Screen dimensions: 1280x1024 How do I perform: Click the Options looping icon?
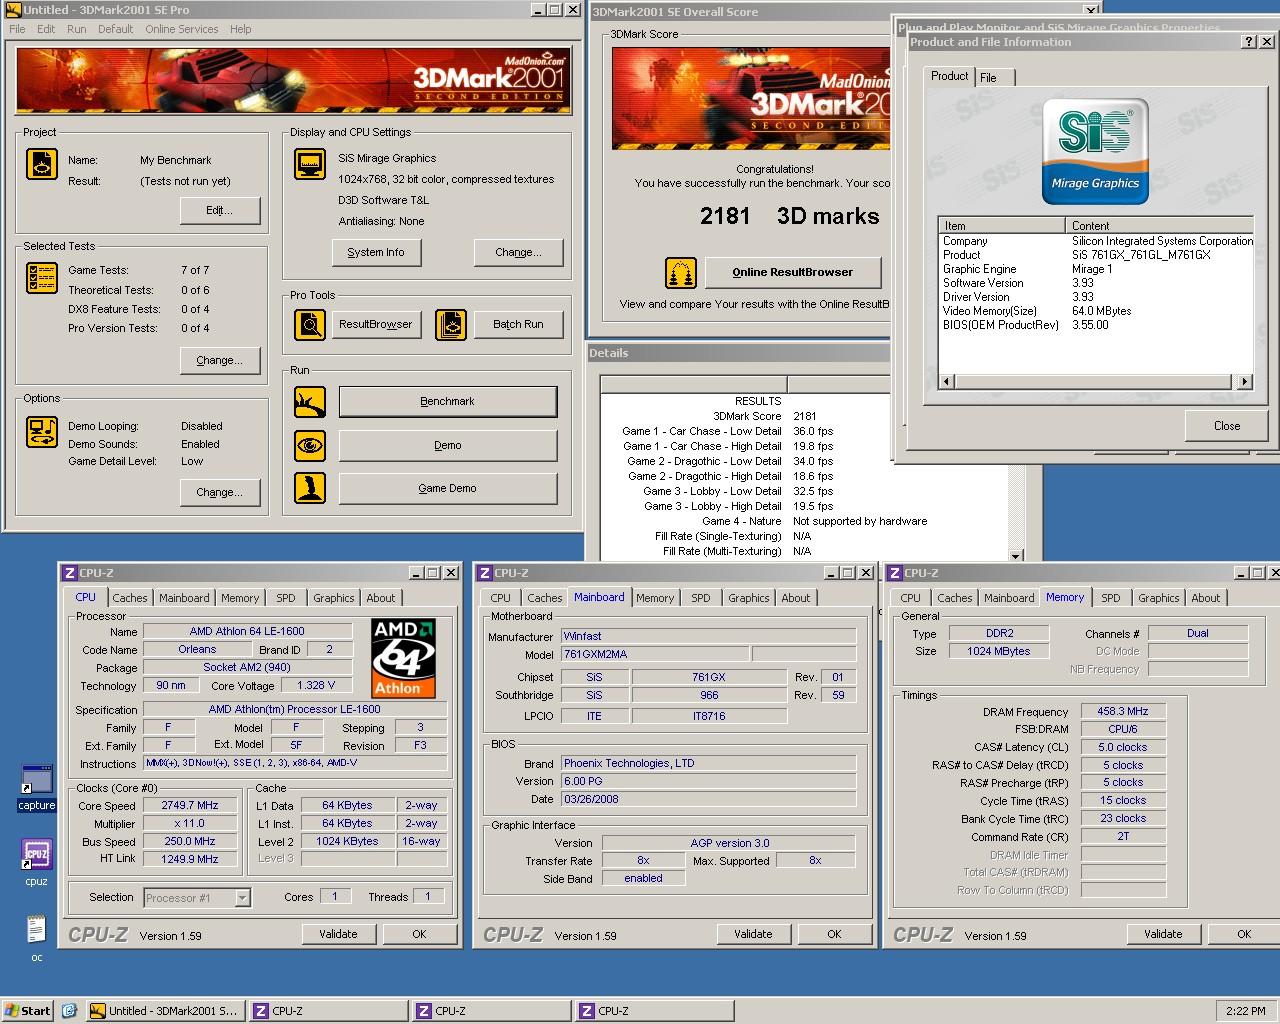point(41,432)
